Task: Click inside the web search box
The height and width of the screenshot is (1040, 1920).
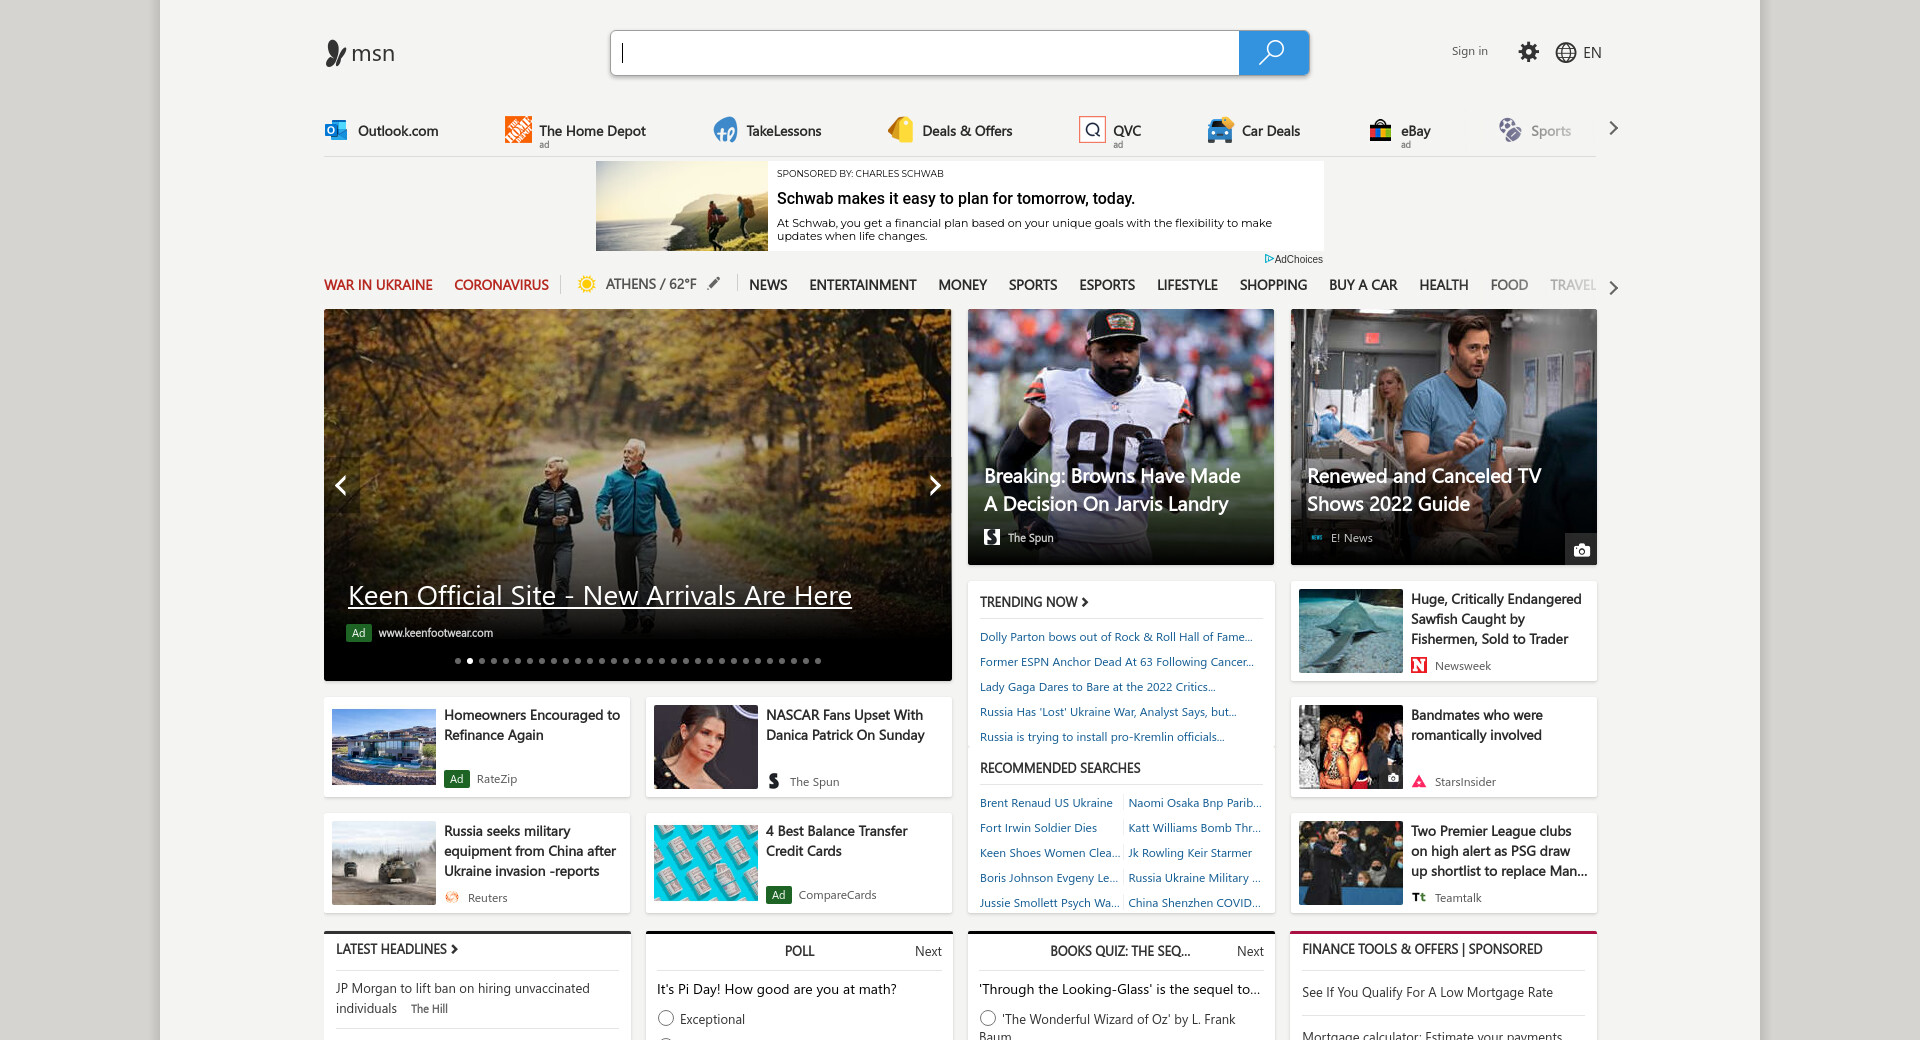Action: coord(925,53)
